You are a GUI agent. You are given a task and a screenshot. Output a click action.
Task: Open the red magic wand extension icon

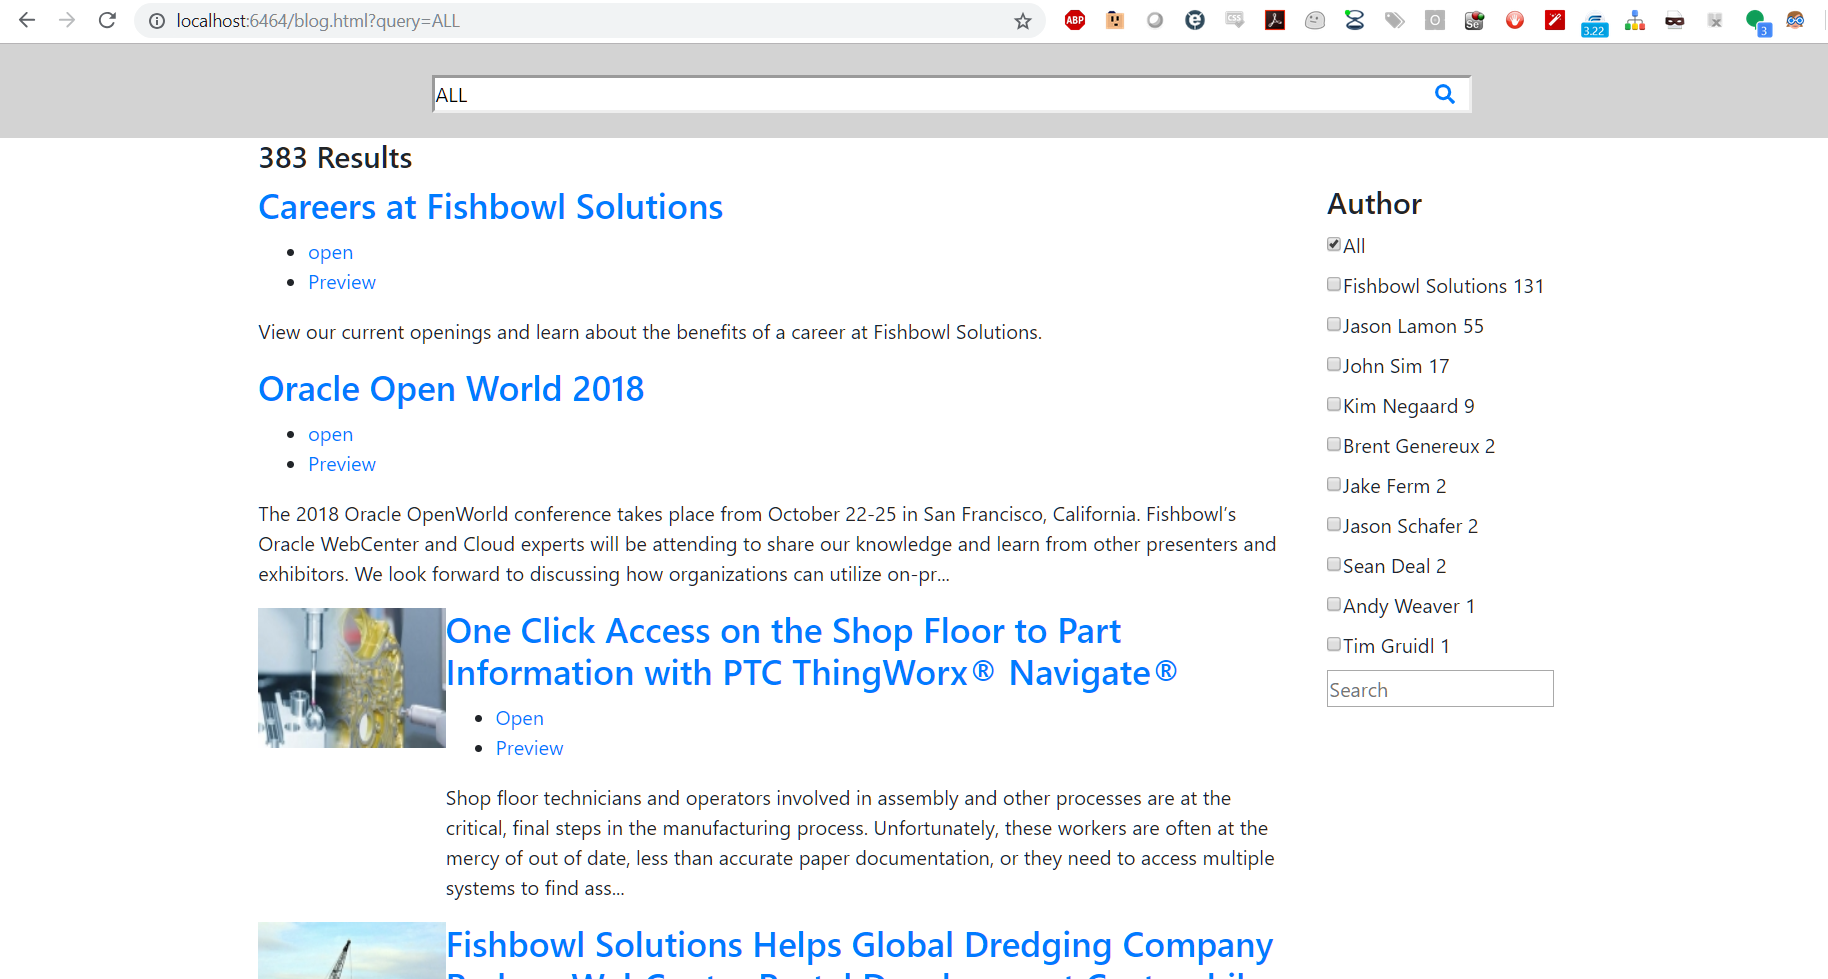coord(1555,20)
